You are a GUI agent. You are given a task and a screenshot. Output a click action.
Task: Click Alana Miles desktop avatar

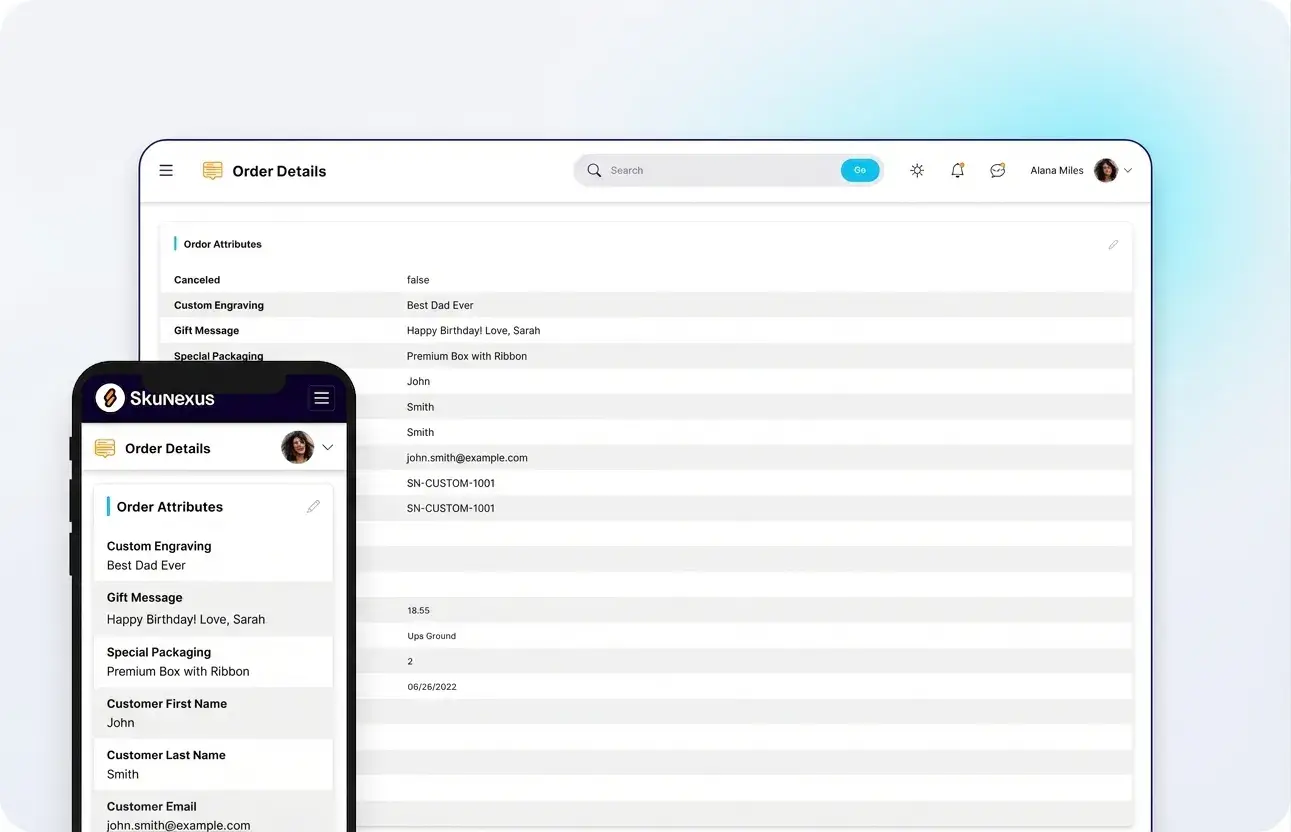[1105, 171]
